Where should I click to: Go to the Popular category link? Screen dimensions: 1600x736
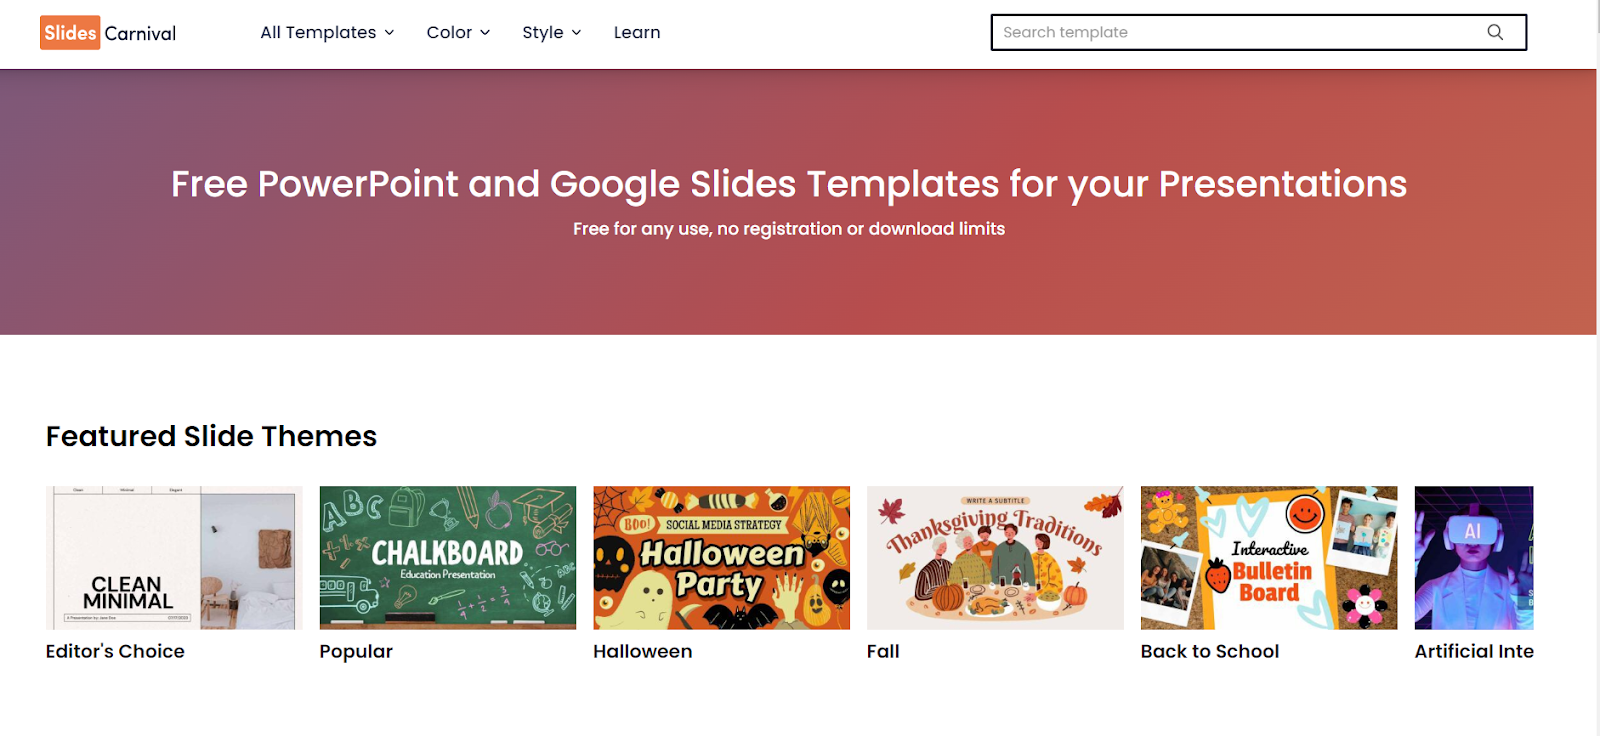[356, 651]
